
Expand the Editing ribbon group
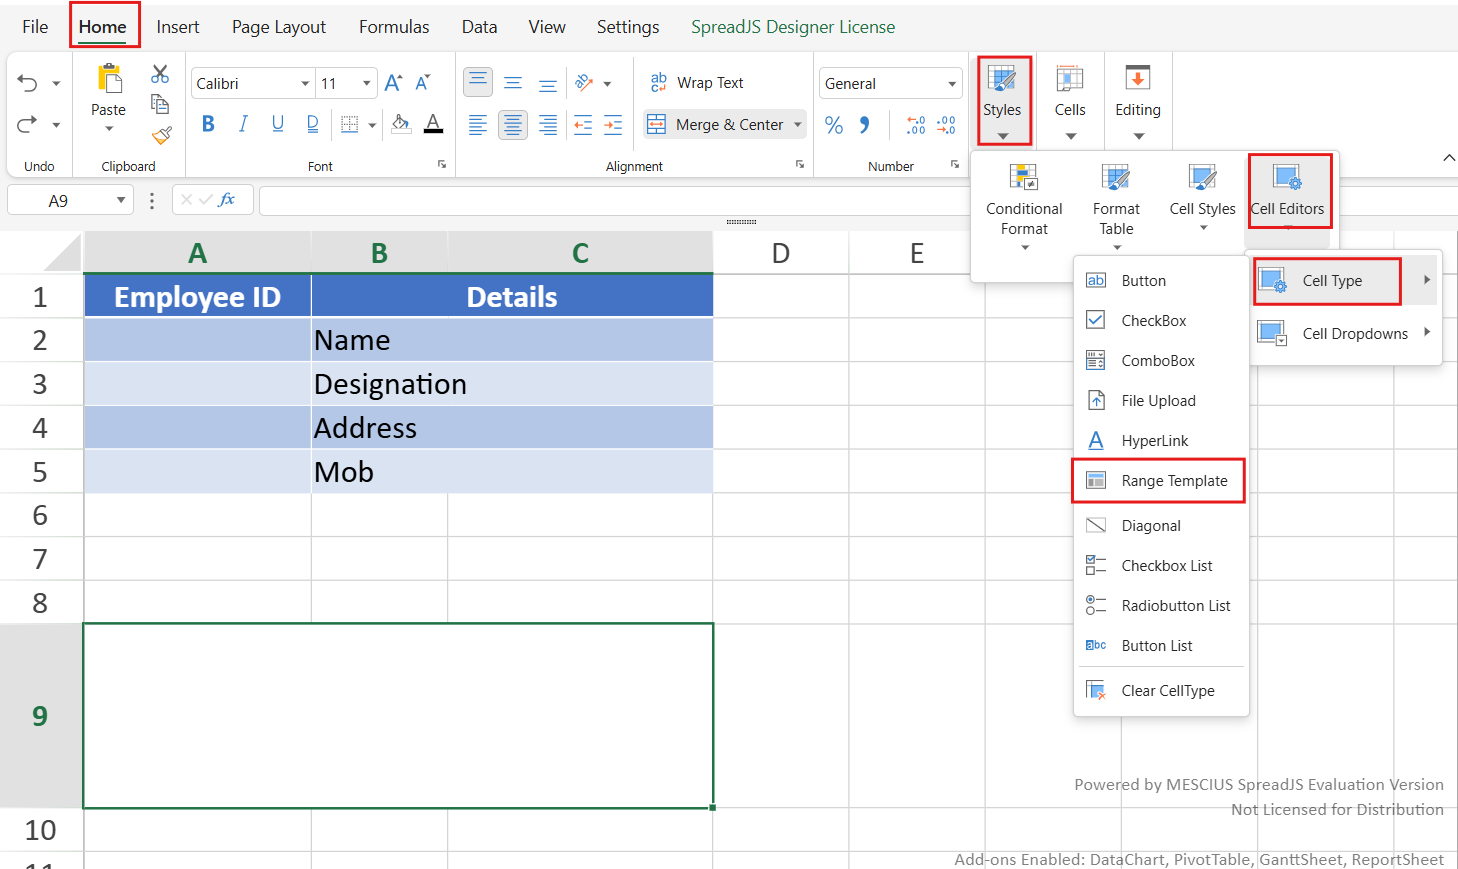point(1138,101)
